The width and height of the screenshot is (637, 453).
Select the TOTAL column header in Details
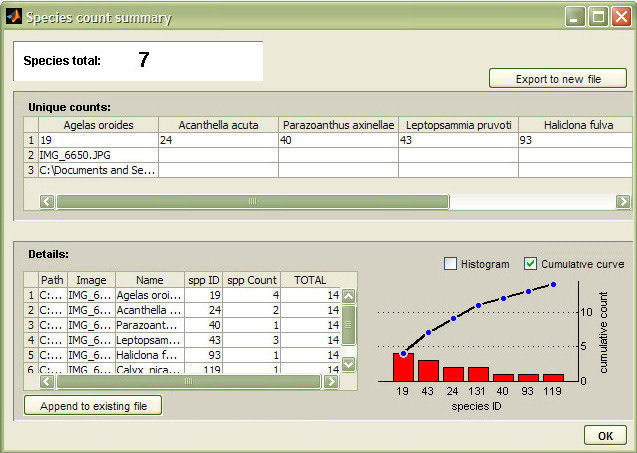(310, 281)
